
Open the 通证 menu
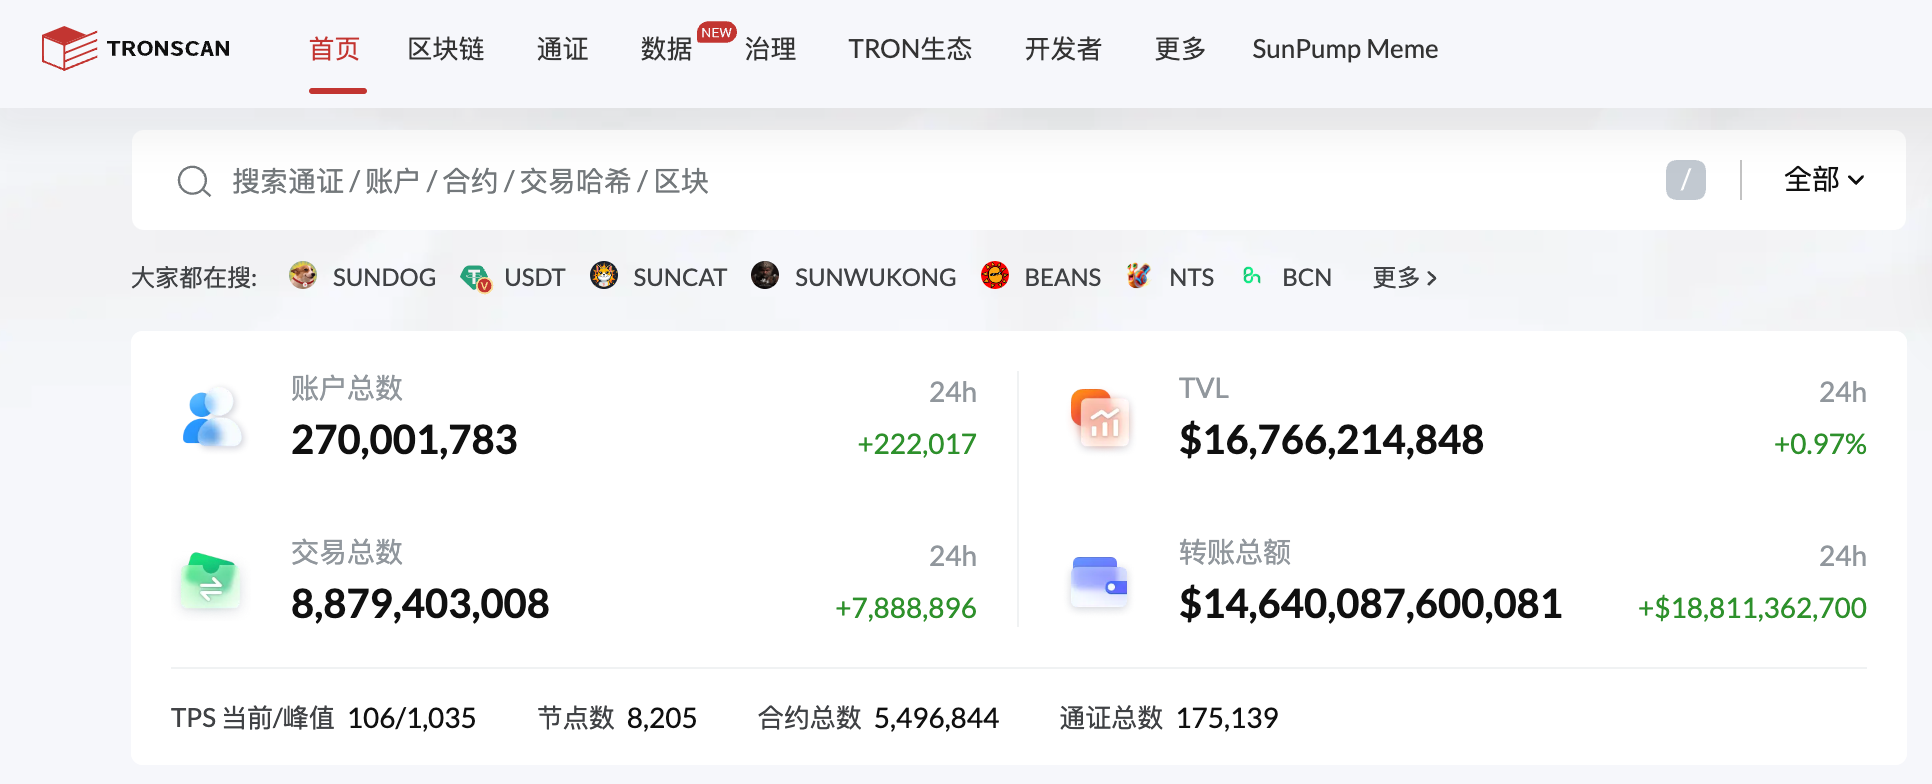(x=562, y=49)
